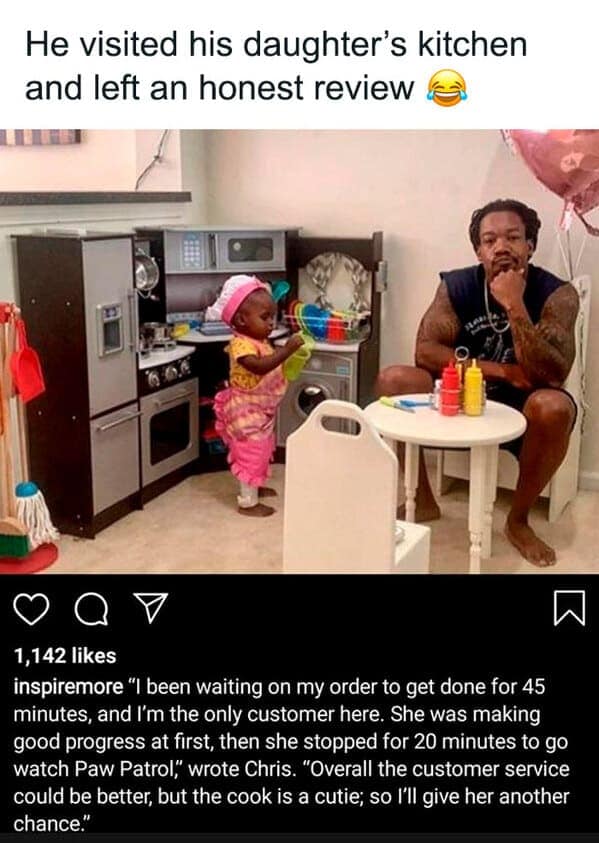Click the laughing-crying emoji in the headline
The width and height of the screenshot is (599, 843).
[x=447, y=88]
